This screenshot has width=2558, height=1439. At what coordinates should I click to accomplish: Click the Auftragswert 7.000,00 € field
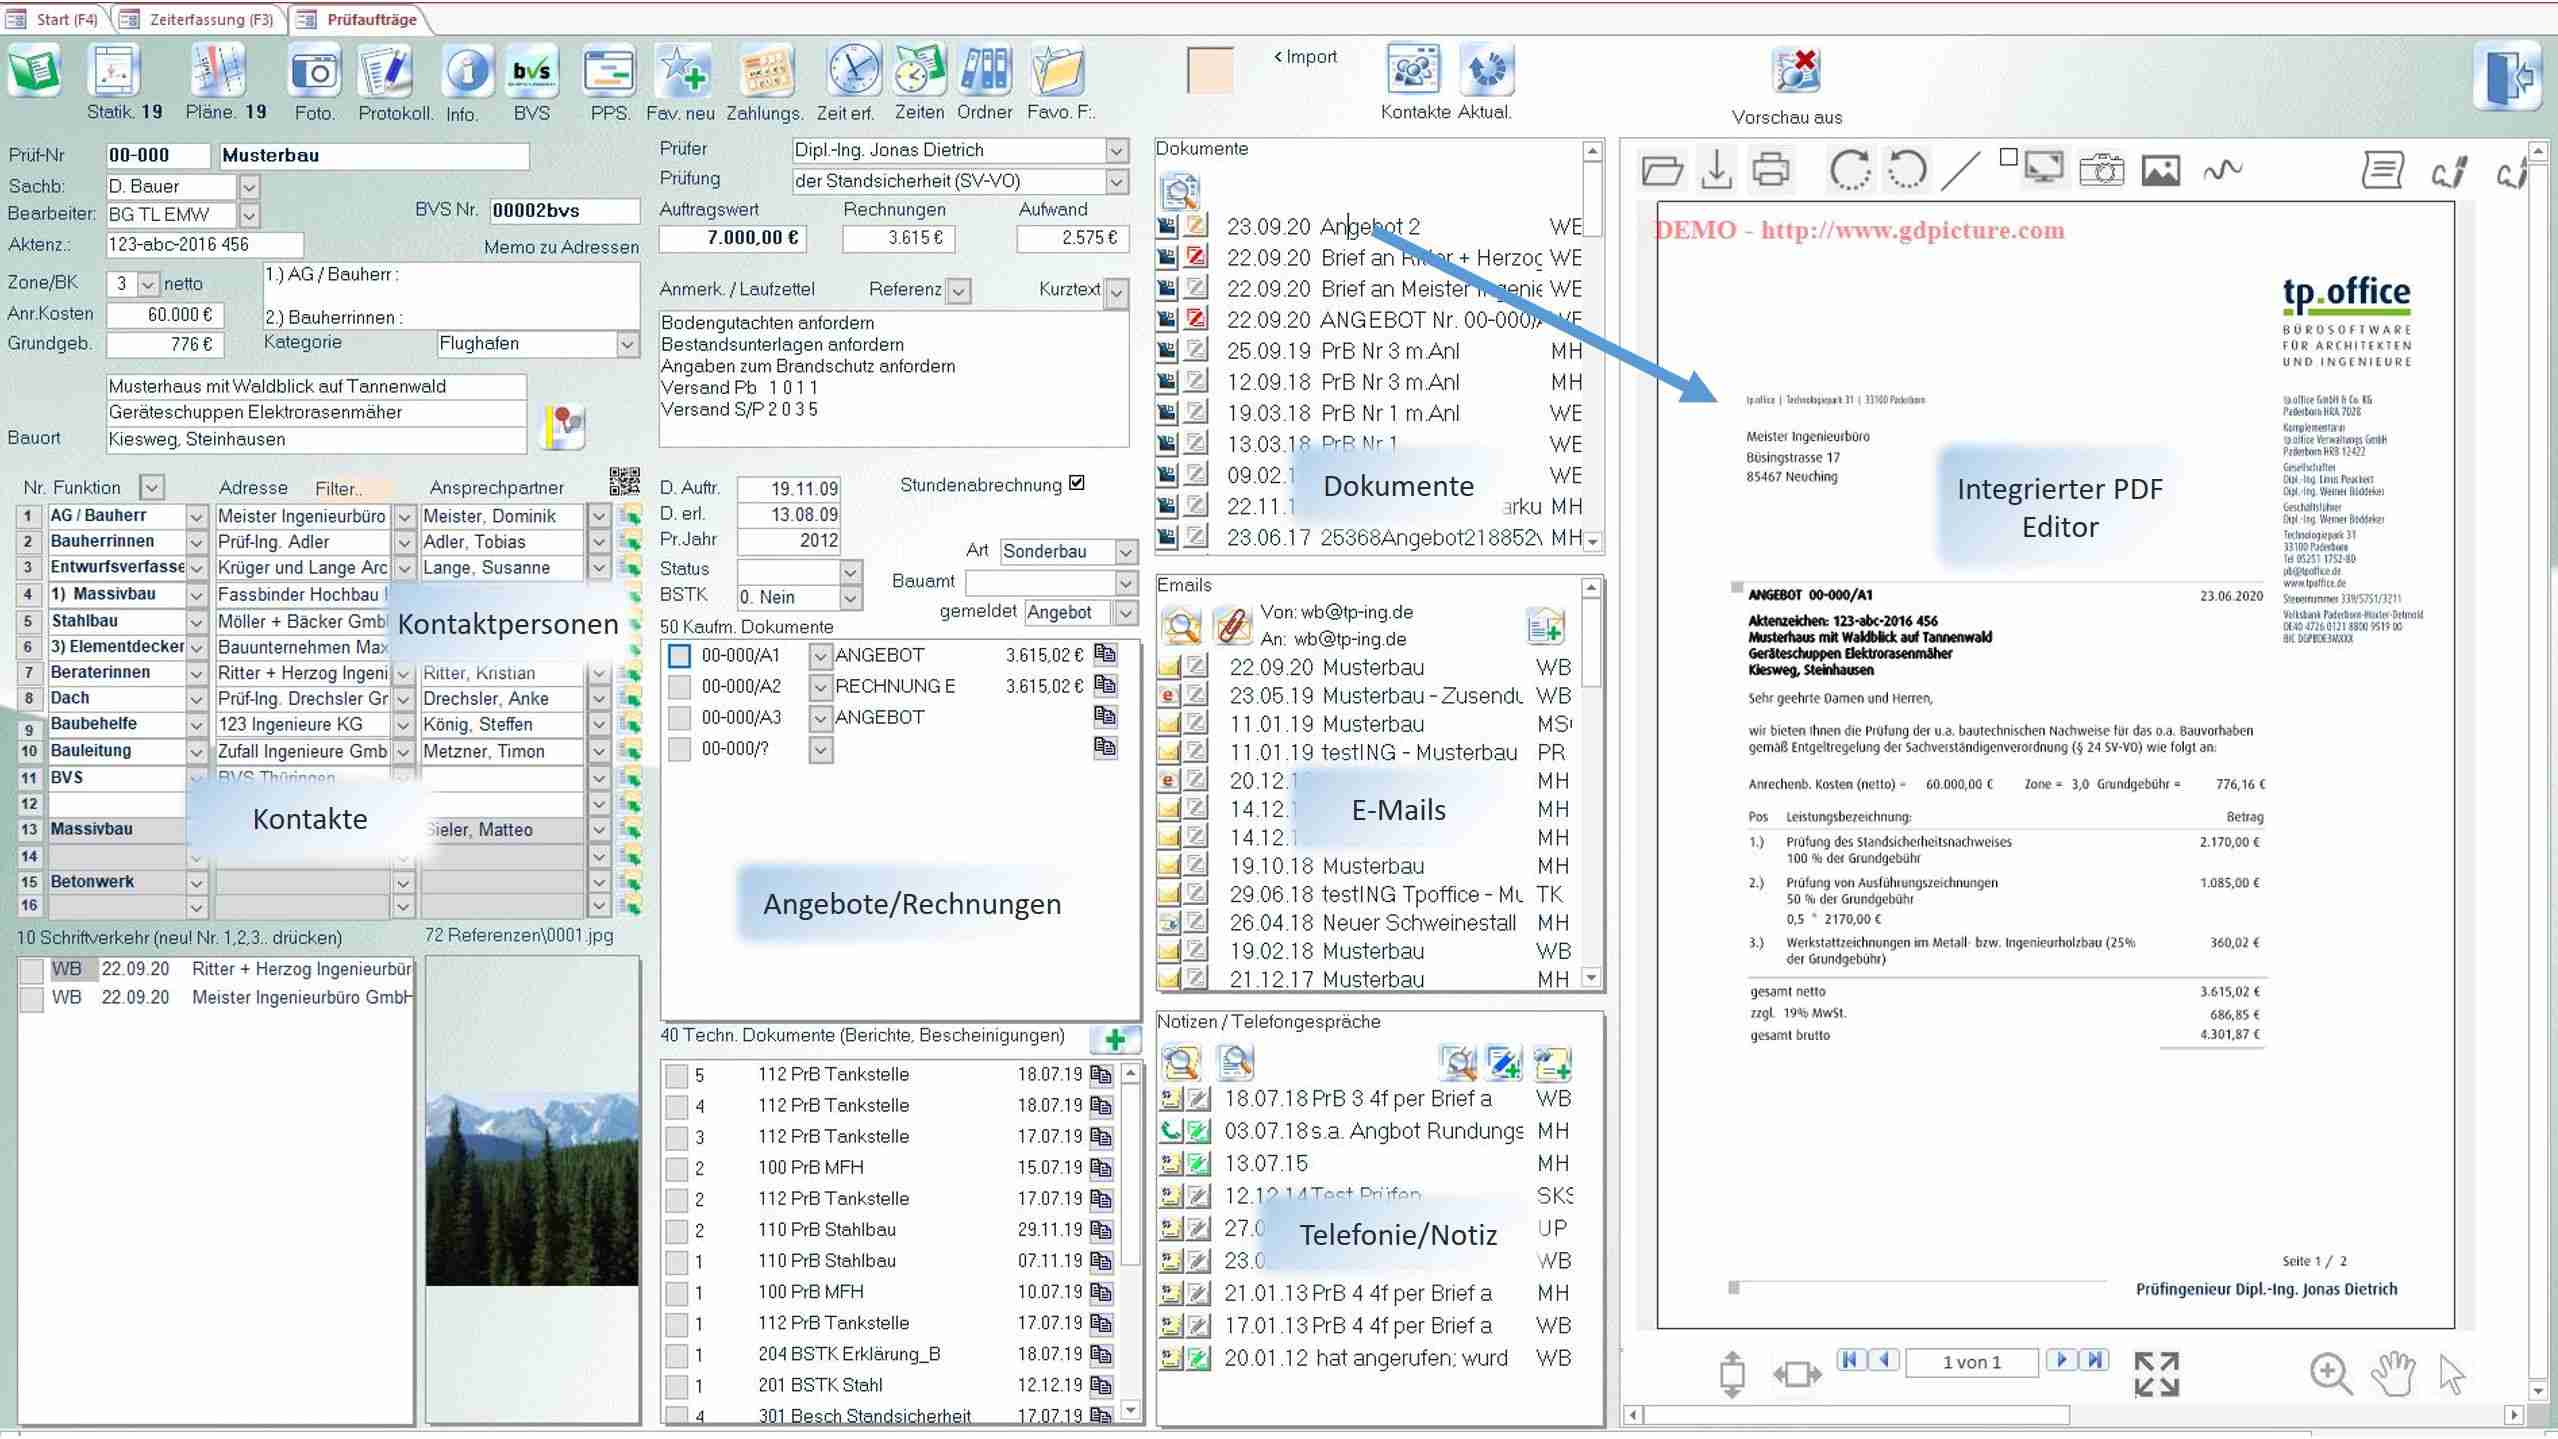point(732,238)
